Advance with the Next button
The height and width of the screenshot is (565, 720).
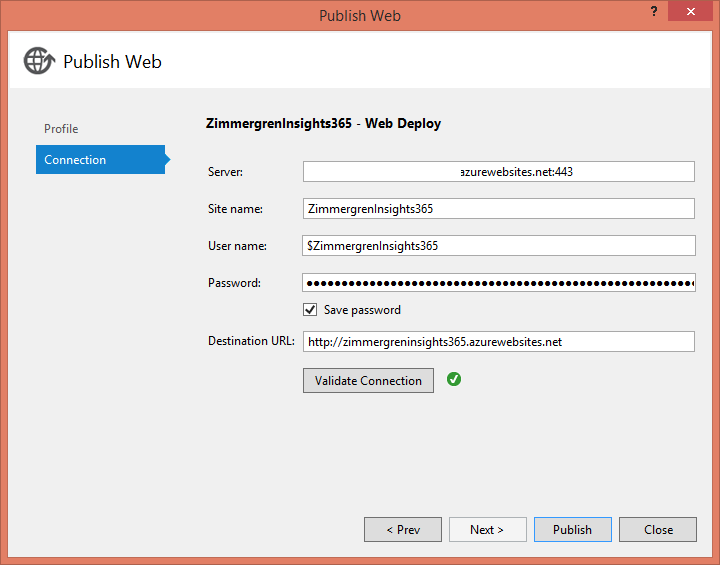click(x=487, y=530)
